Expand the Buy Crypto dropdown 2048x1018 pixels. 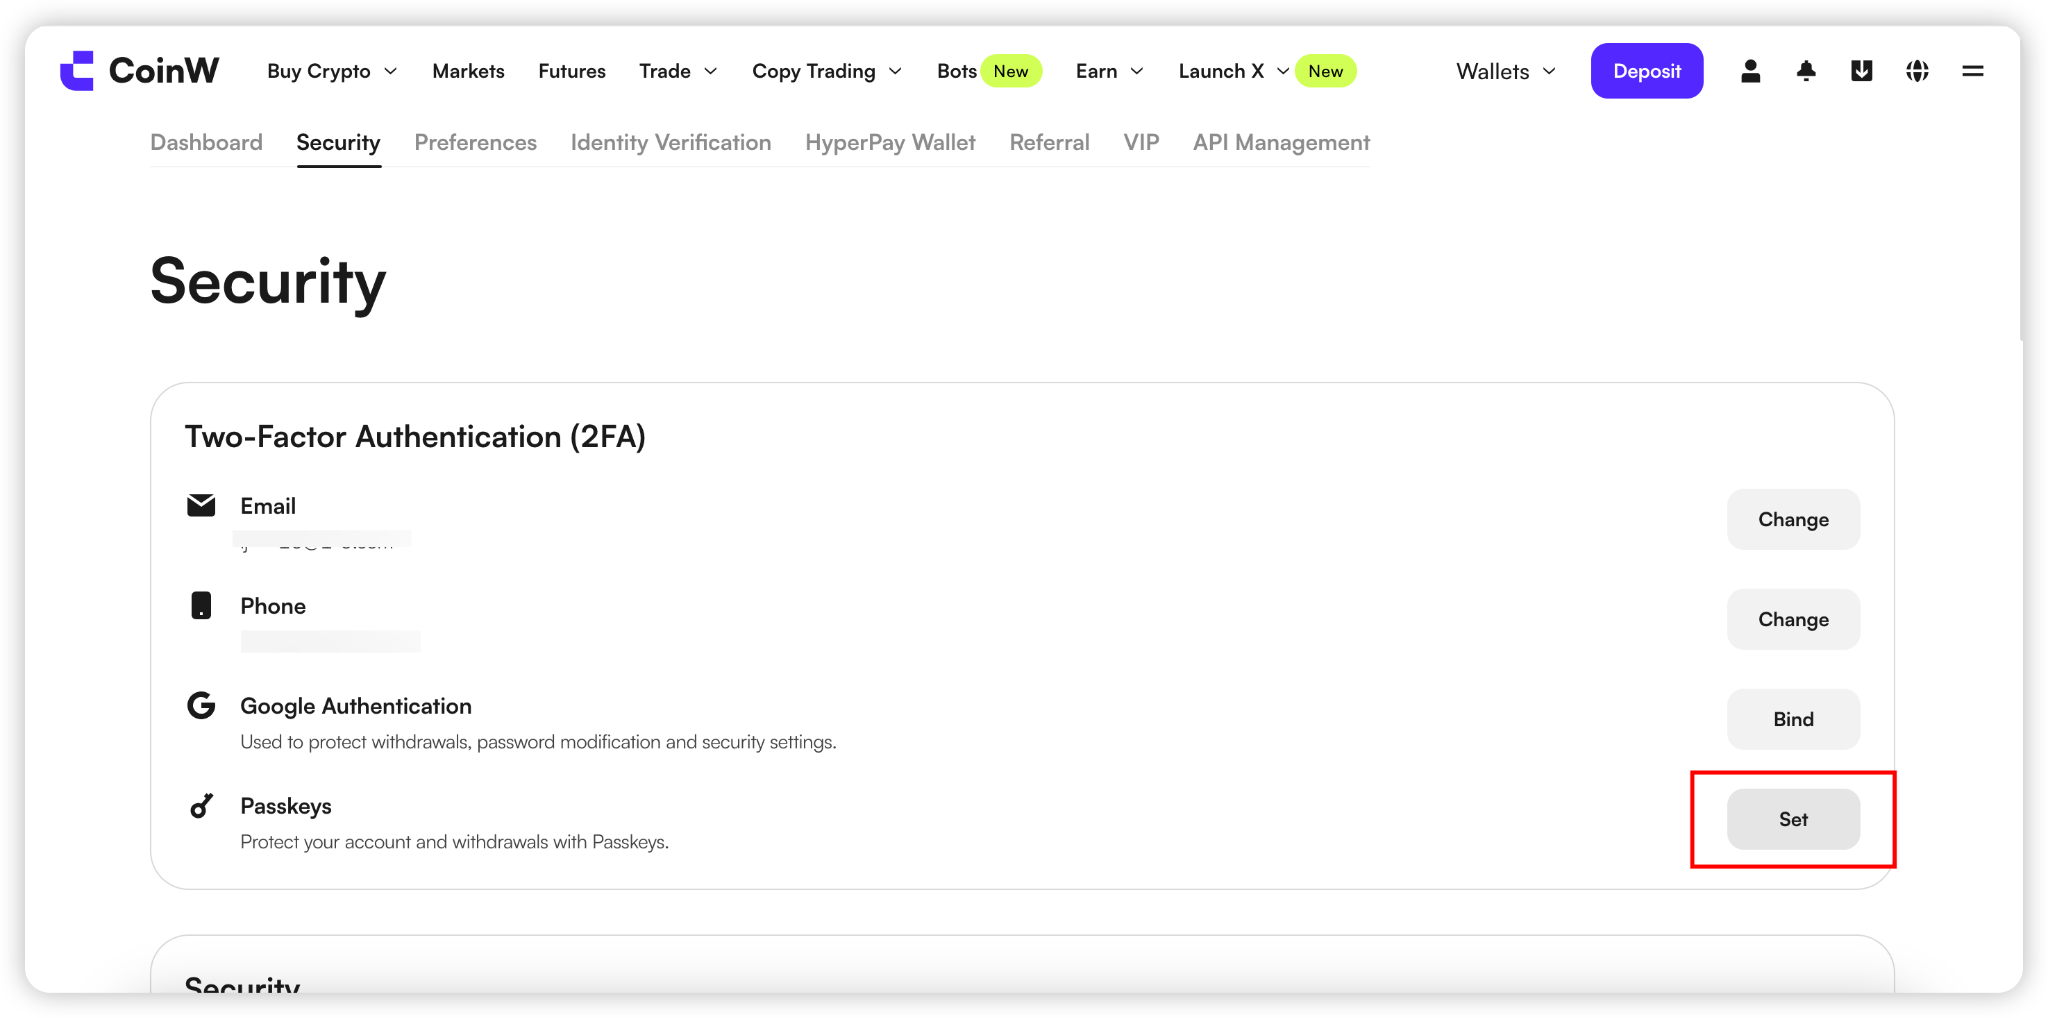tap(332, 71)
